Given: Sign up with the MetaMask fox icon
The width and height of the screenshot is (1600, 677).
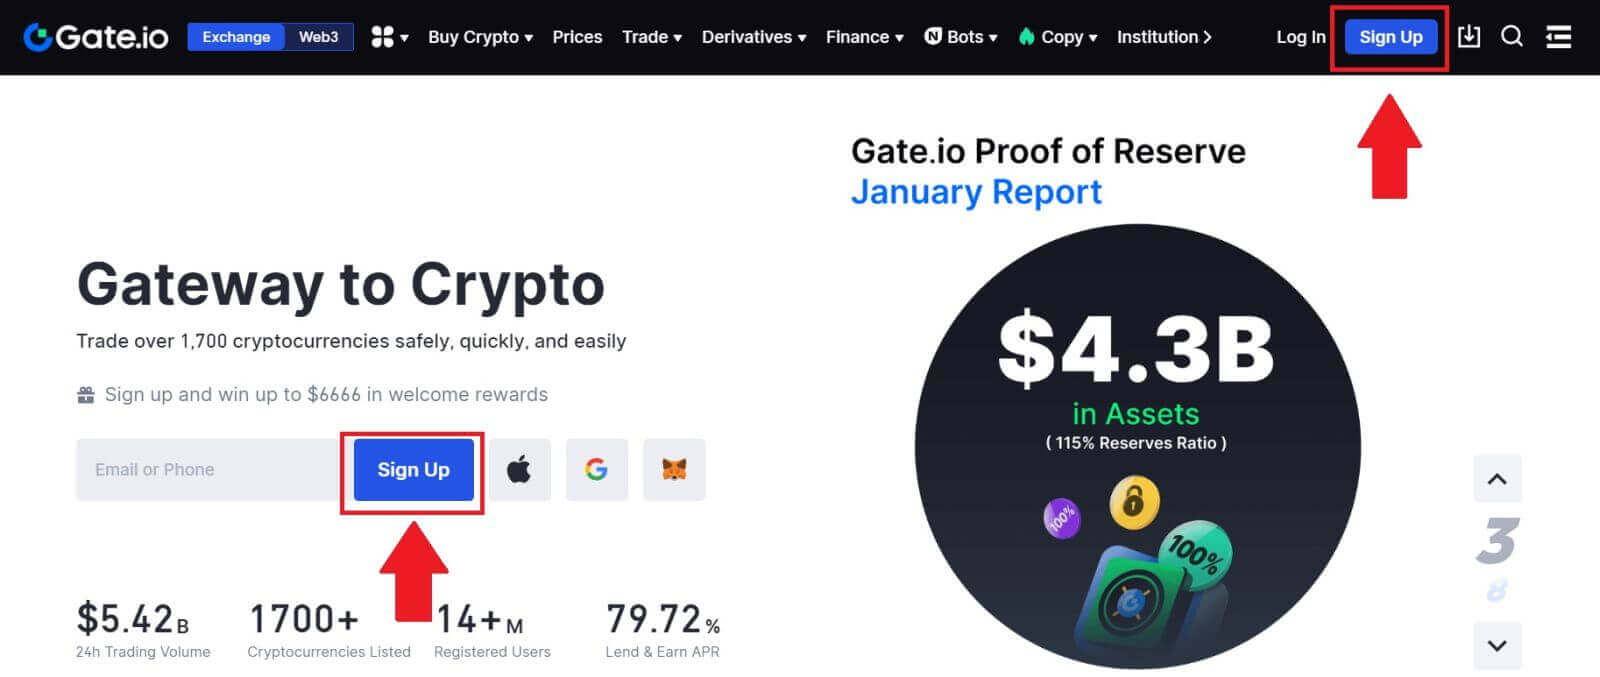Looking at the screenshot, I should [x=675, y=469].
